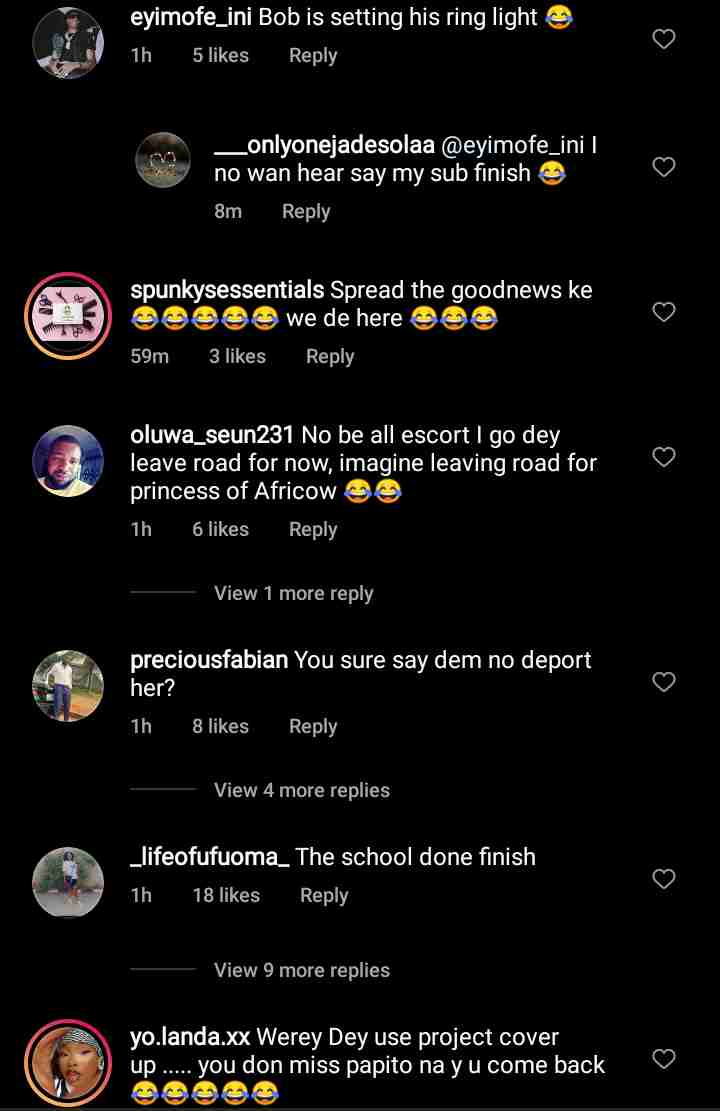Show "View 9 more replies" thread
Image resolution: width=720 pixels, height=1111 pixels.
tap(301, 970)
